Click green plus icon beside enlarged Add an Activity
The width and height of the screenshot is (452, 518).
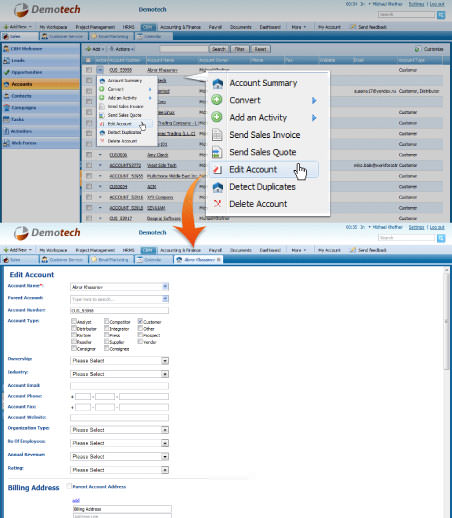[217, 117]
